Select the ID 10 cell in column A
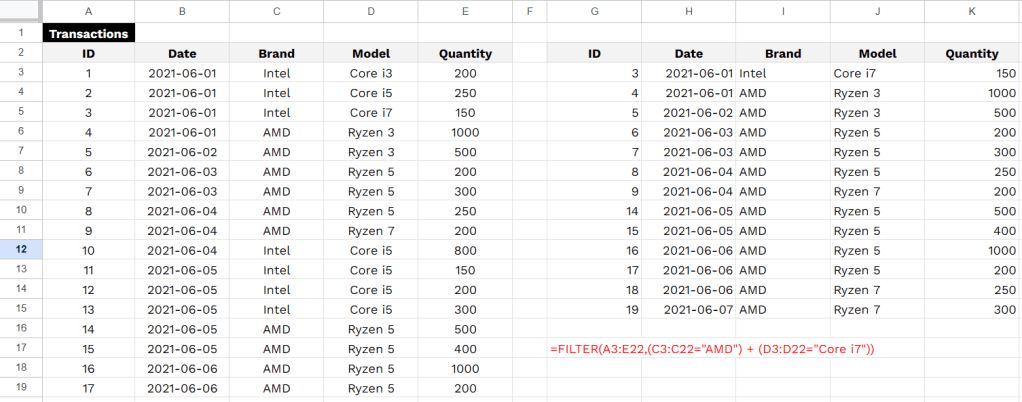This screenshot has height=402, width=1022. click(x=88, y=250)
